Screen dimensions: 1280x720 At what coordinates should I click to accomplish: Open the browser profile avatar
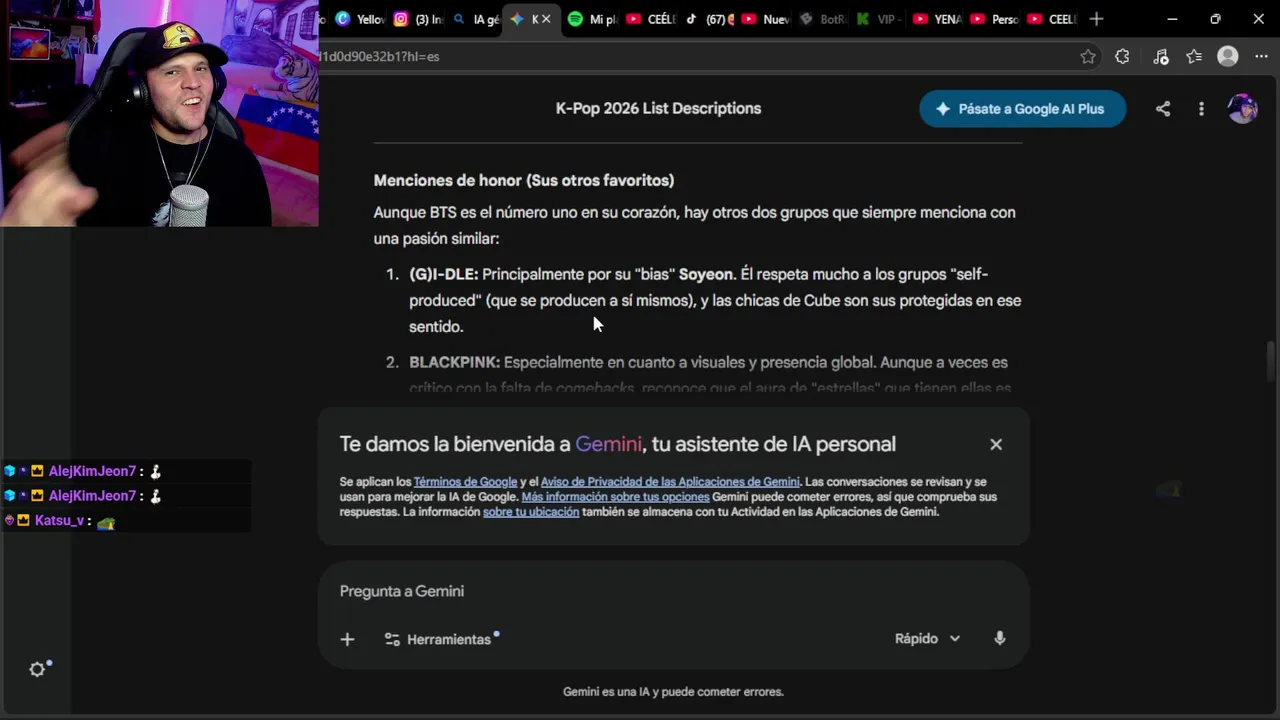pos(1228,57)
